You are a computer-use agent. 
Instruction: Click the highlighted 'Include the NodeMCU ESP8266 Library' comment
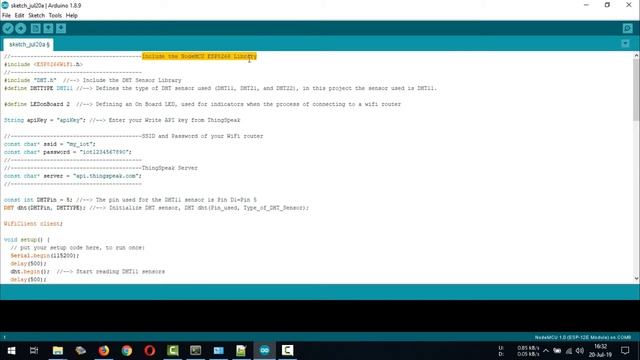199,56
